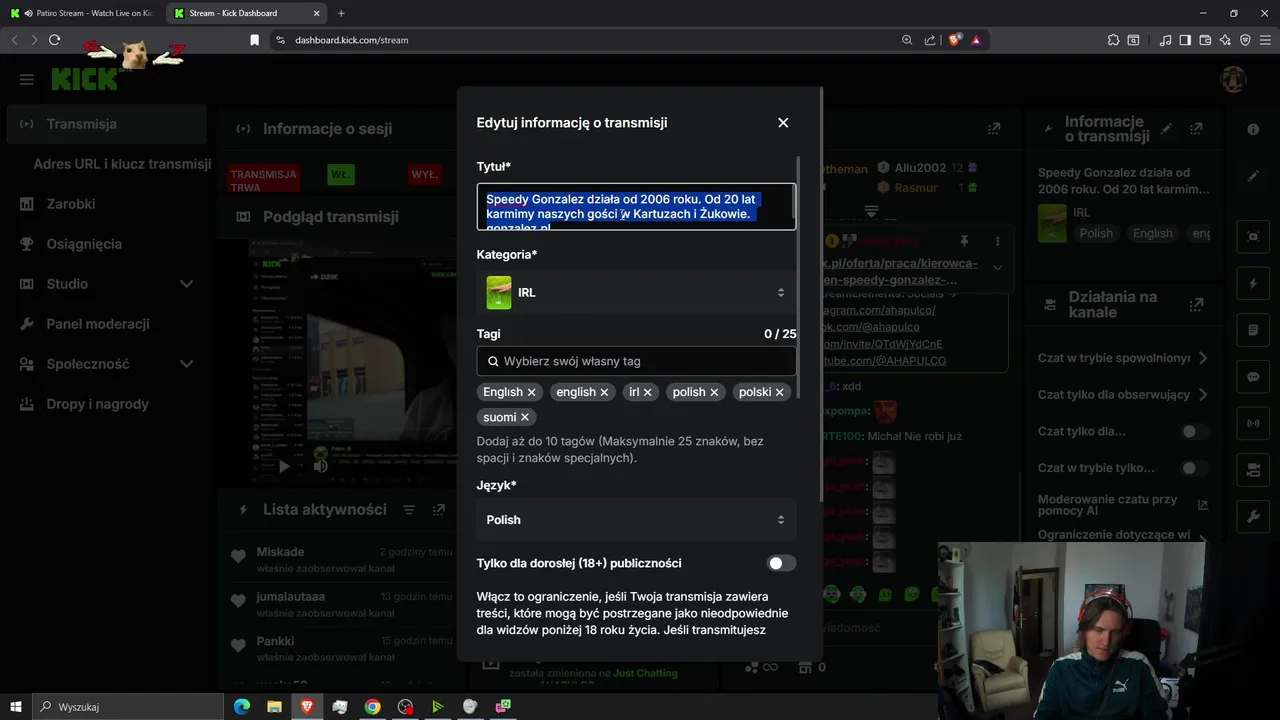Click the Miskade activity entry

[x=342, y=560]
